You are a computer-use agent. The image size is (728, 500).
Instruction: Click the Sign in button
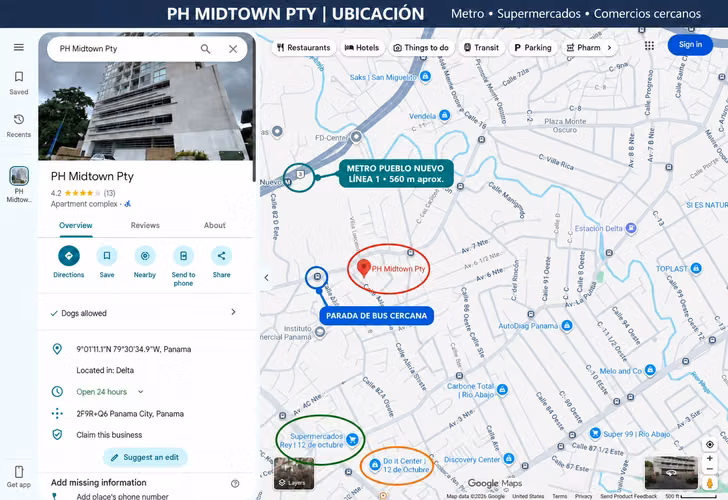click(690, 45)
